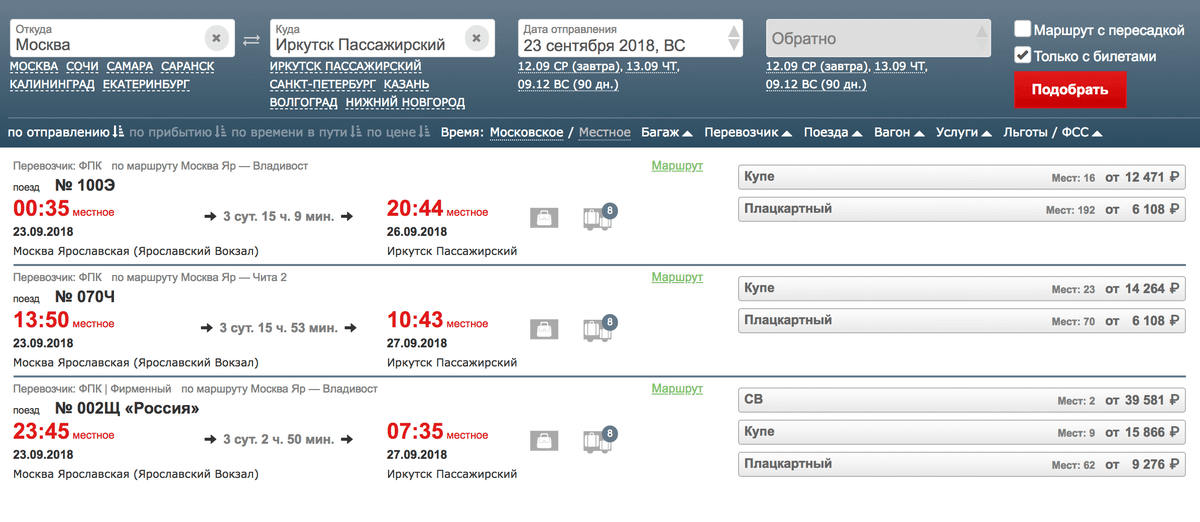This screenshot has width=1200, height=522.
Task: Click baggage icon for train 100Э
Action: pyautogui.click(x=544, y=218)
